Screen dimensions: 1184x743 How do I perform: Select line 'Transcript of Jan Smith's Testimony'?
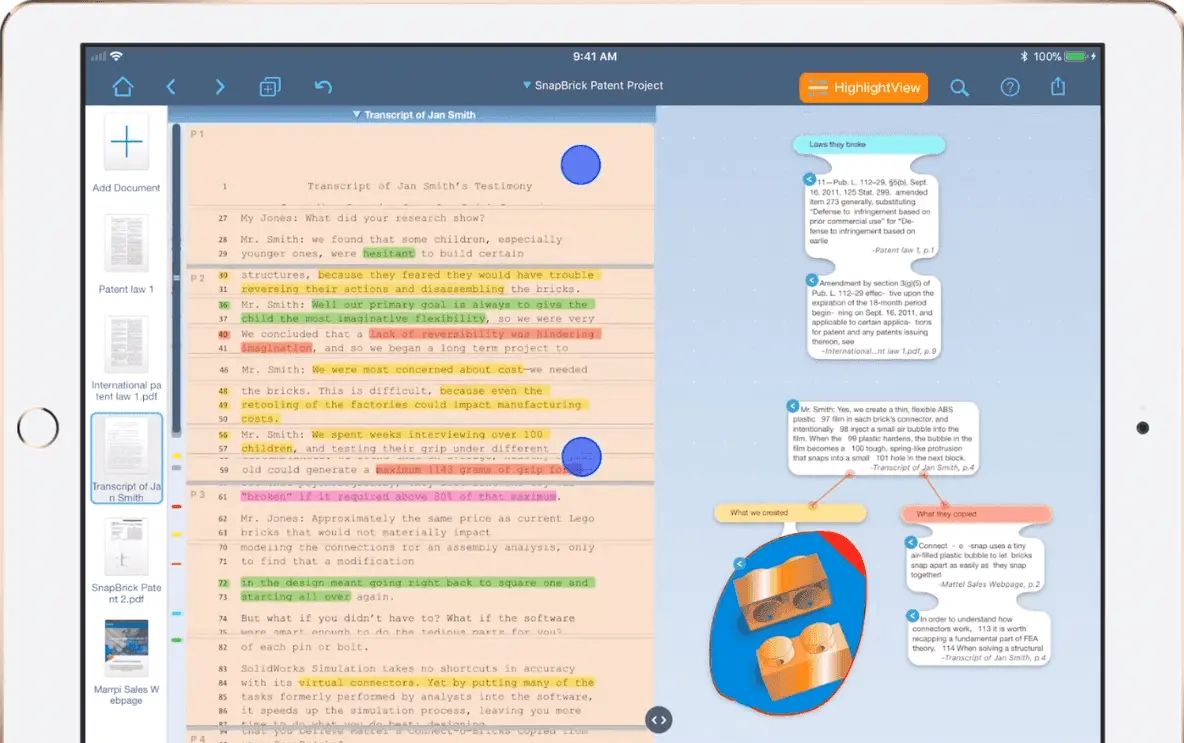point(420,187)
